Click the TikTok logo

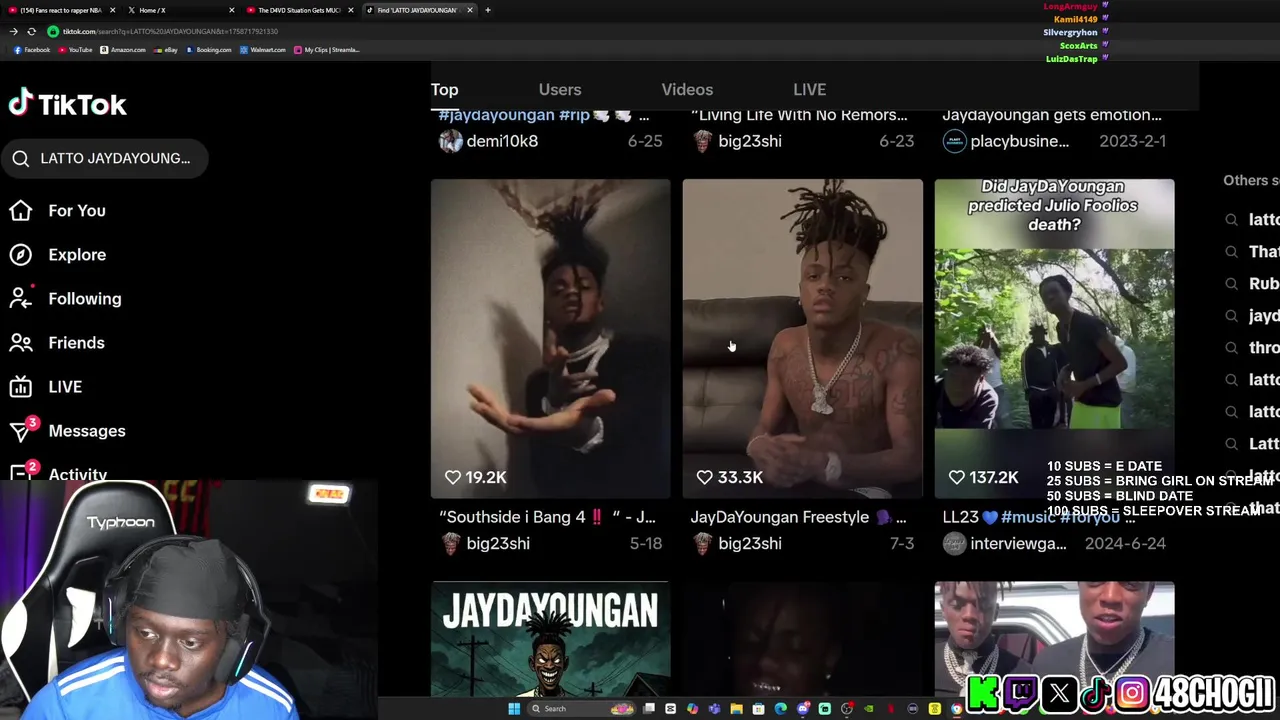[x=67, y=104]
